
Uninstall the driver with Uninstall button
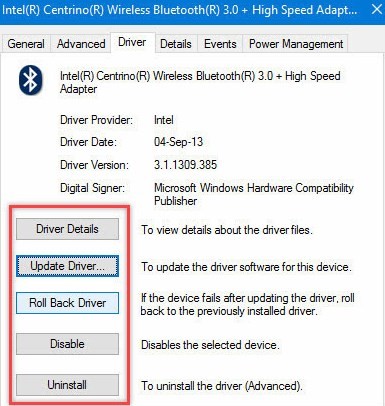pyautogui.click(x=67, y=385)
